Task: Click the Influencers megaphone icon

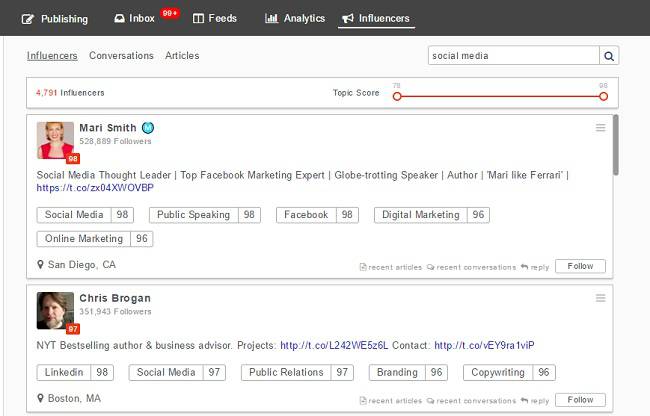Action: click(x=347, y=18)
